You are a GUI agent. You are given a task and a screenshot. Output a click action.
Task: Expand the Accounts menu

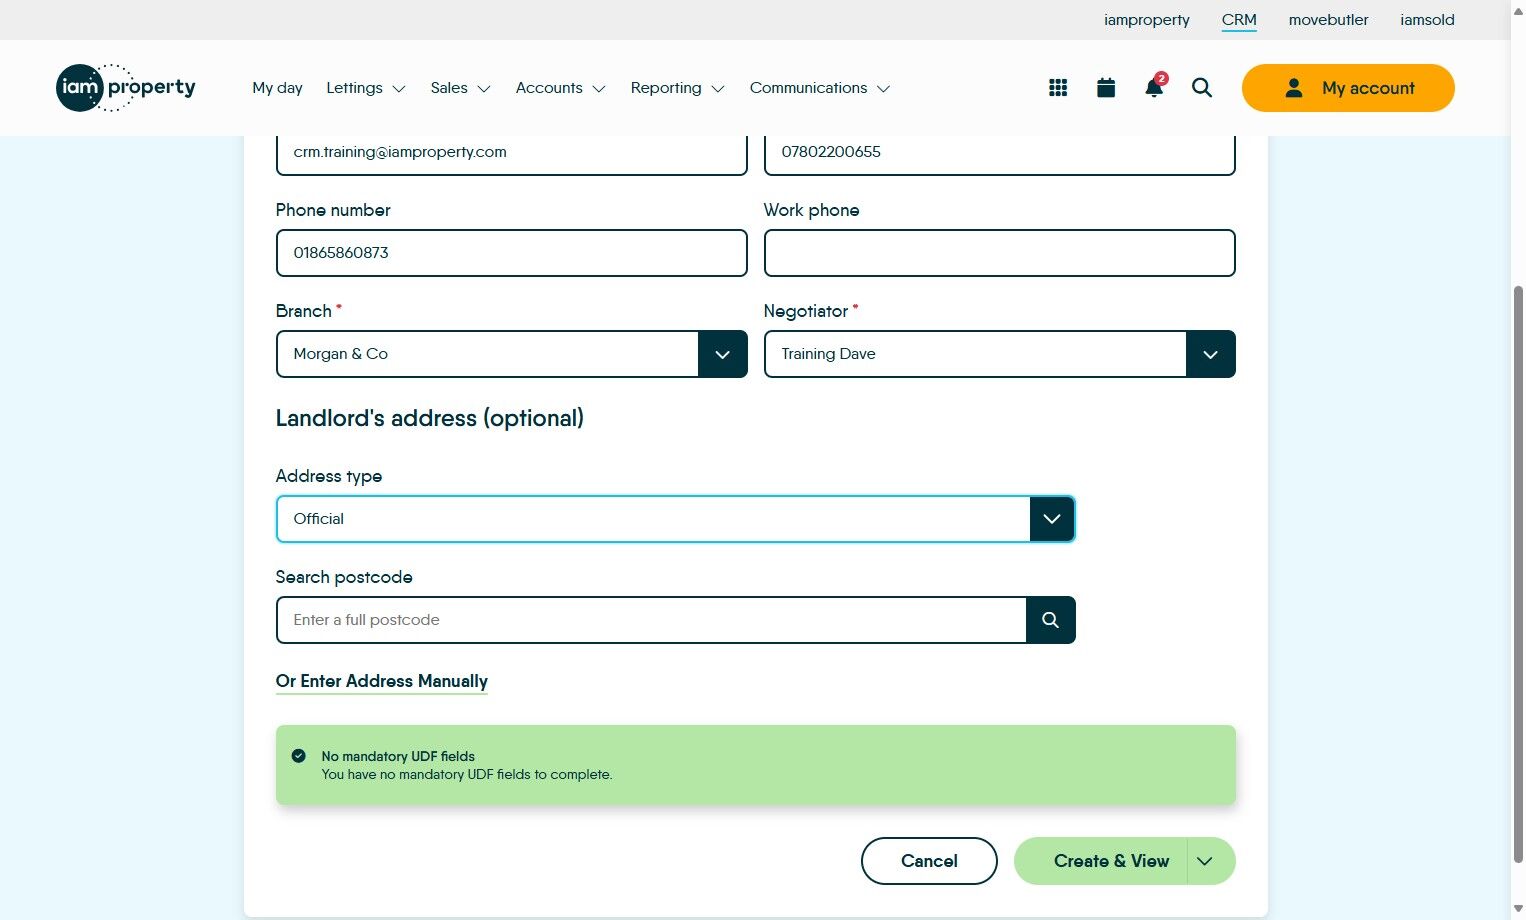coord(560,88)
